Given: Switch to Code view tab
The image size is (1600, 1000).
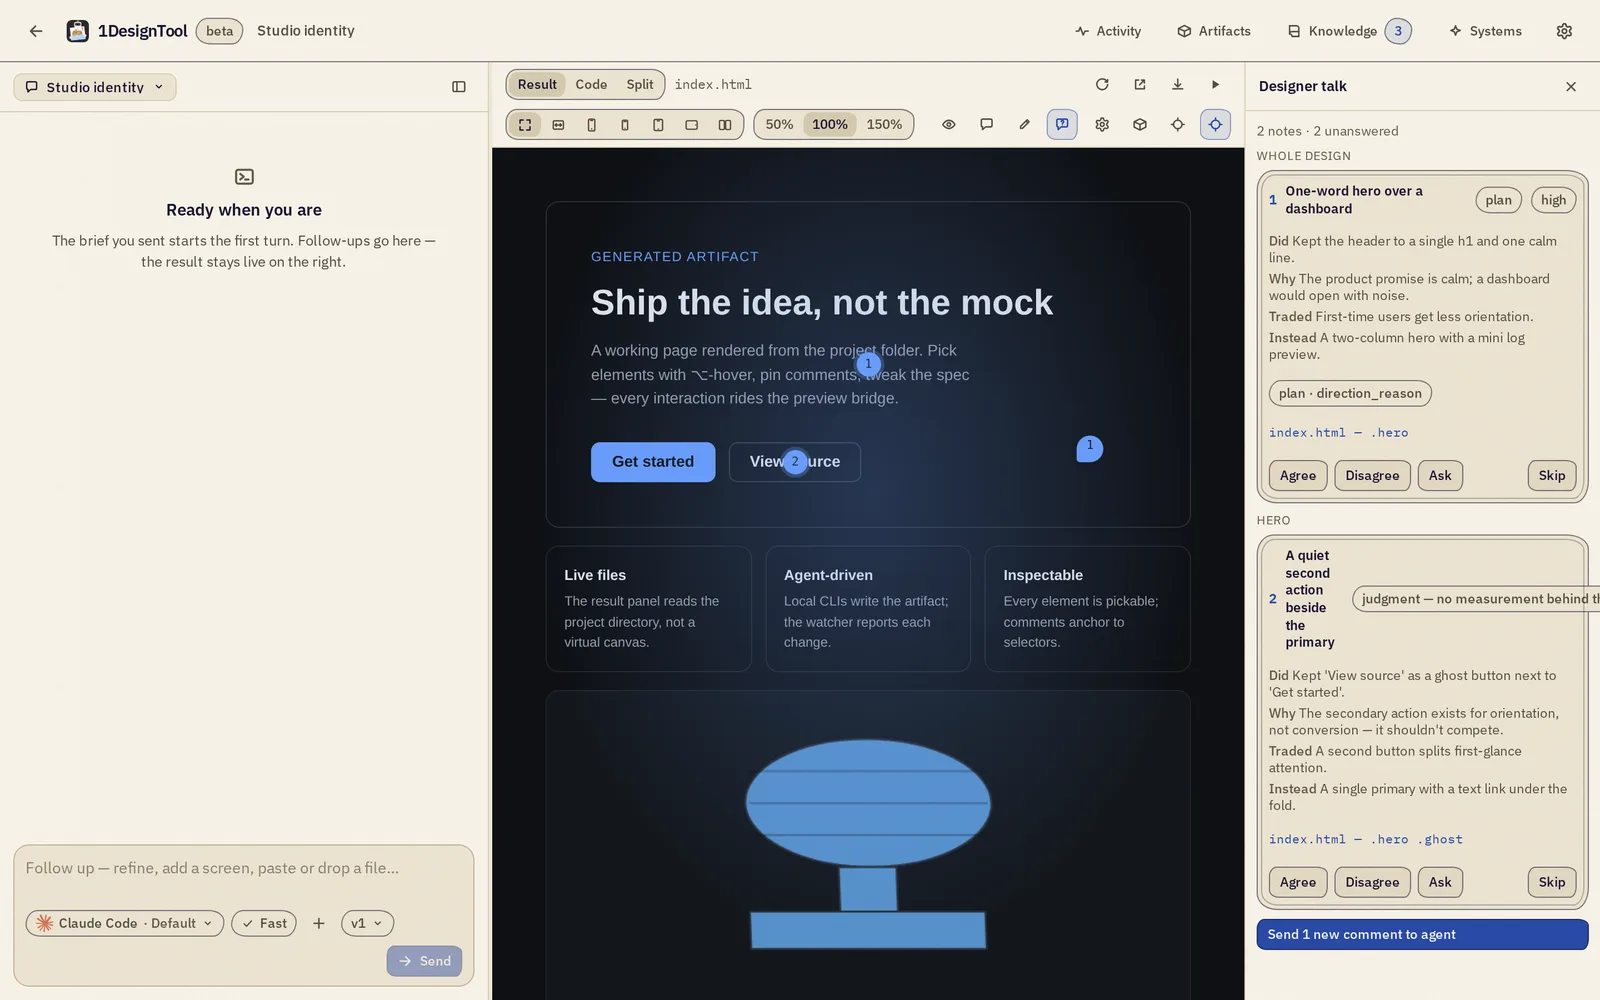Looking at the screenshot, I should coord(591,84).
